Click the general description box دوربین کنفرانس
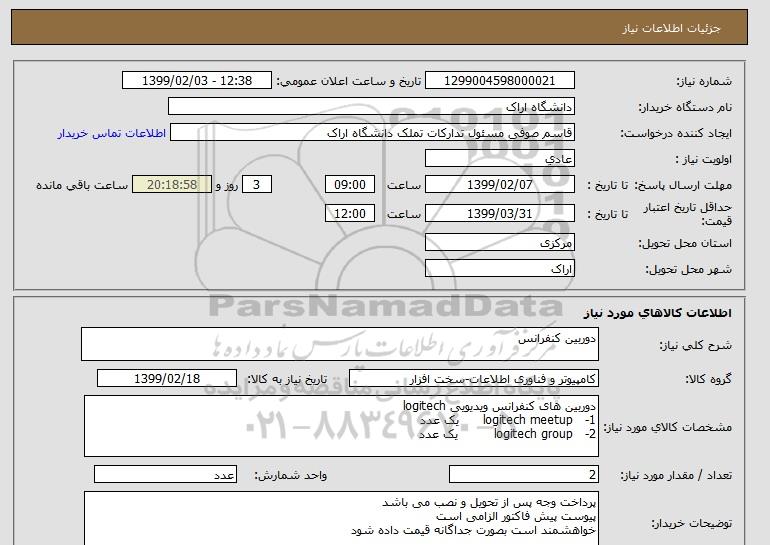The image size is (770, 545). pyautogui.click(x=340, y=344)
